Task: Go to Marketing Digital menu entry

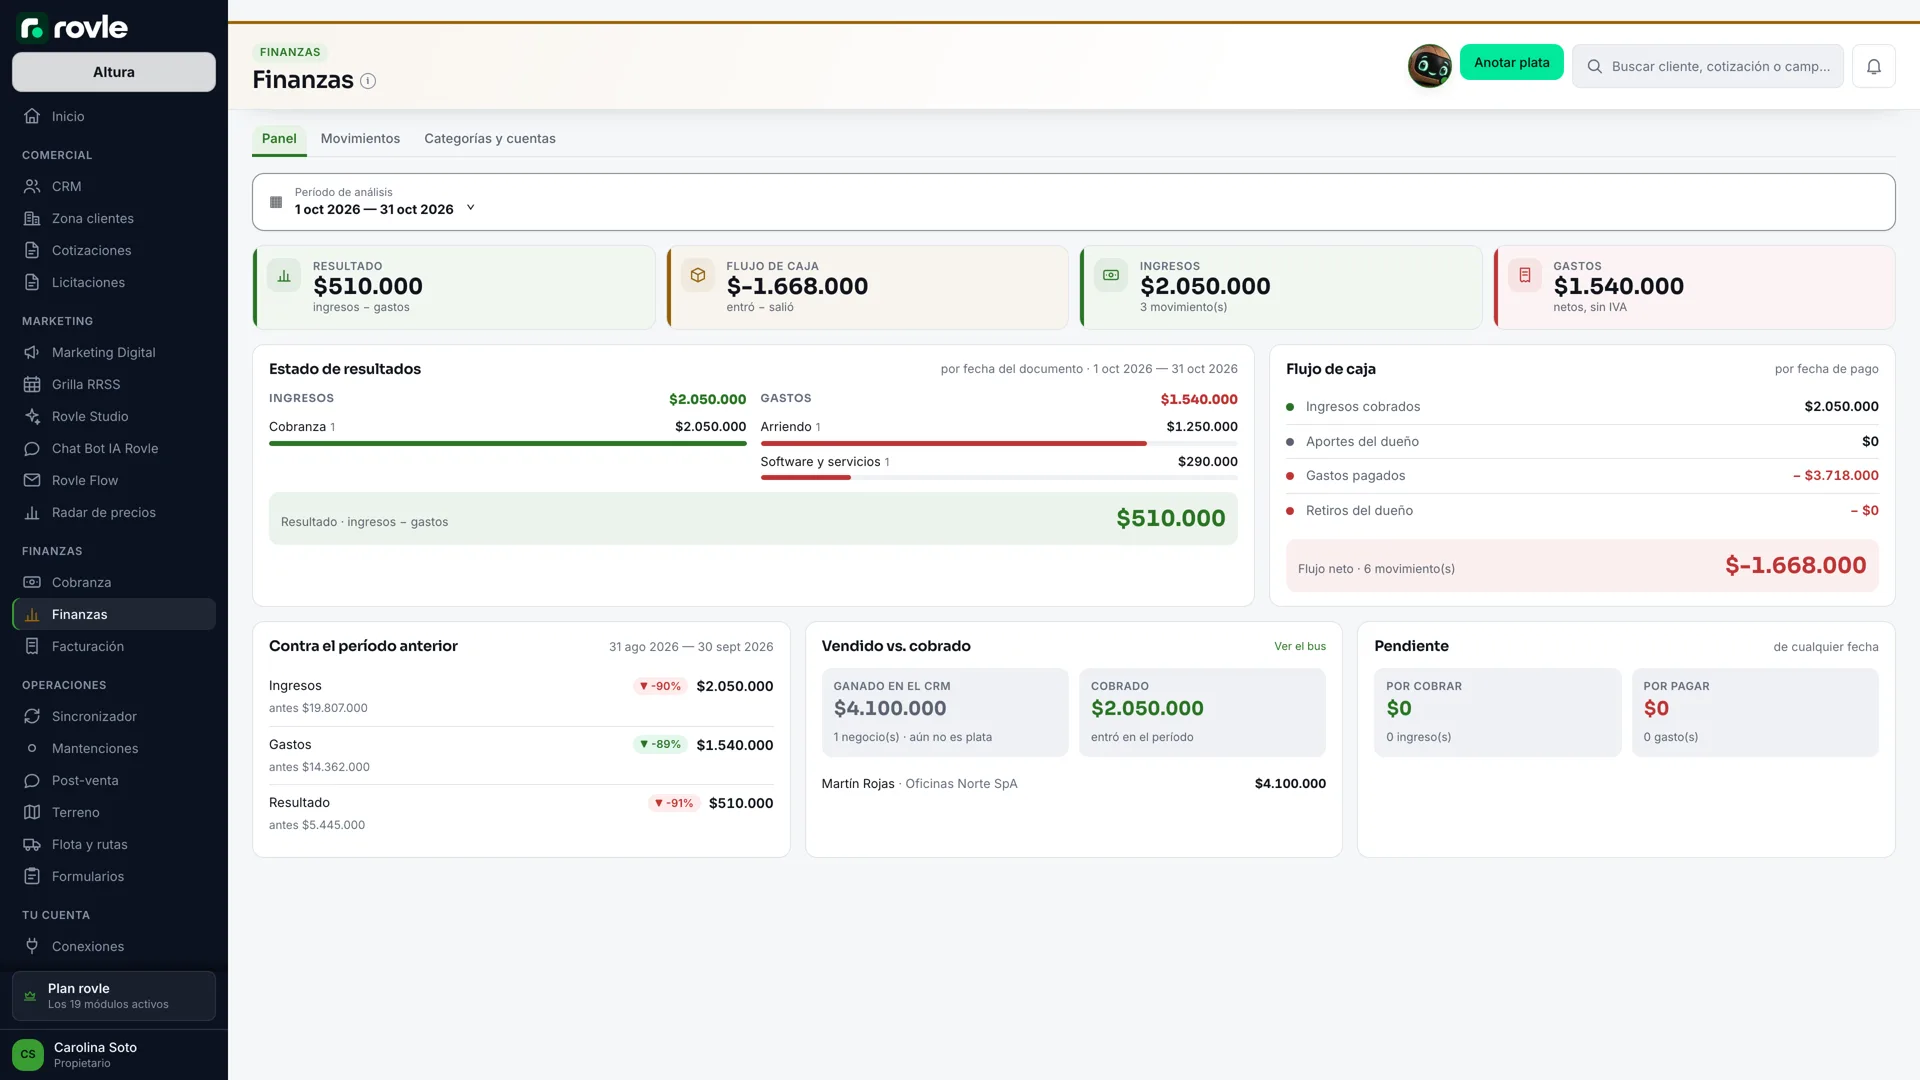Action: pyautogui.click(x=114, y=352)
